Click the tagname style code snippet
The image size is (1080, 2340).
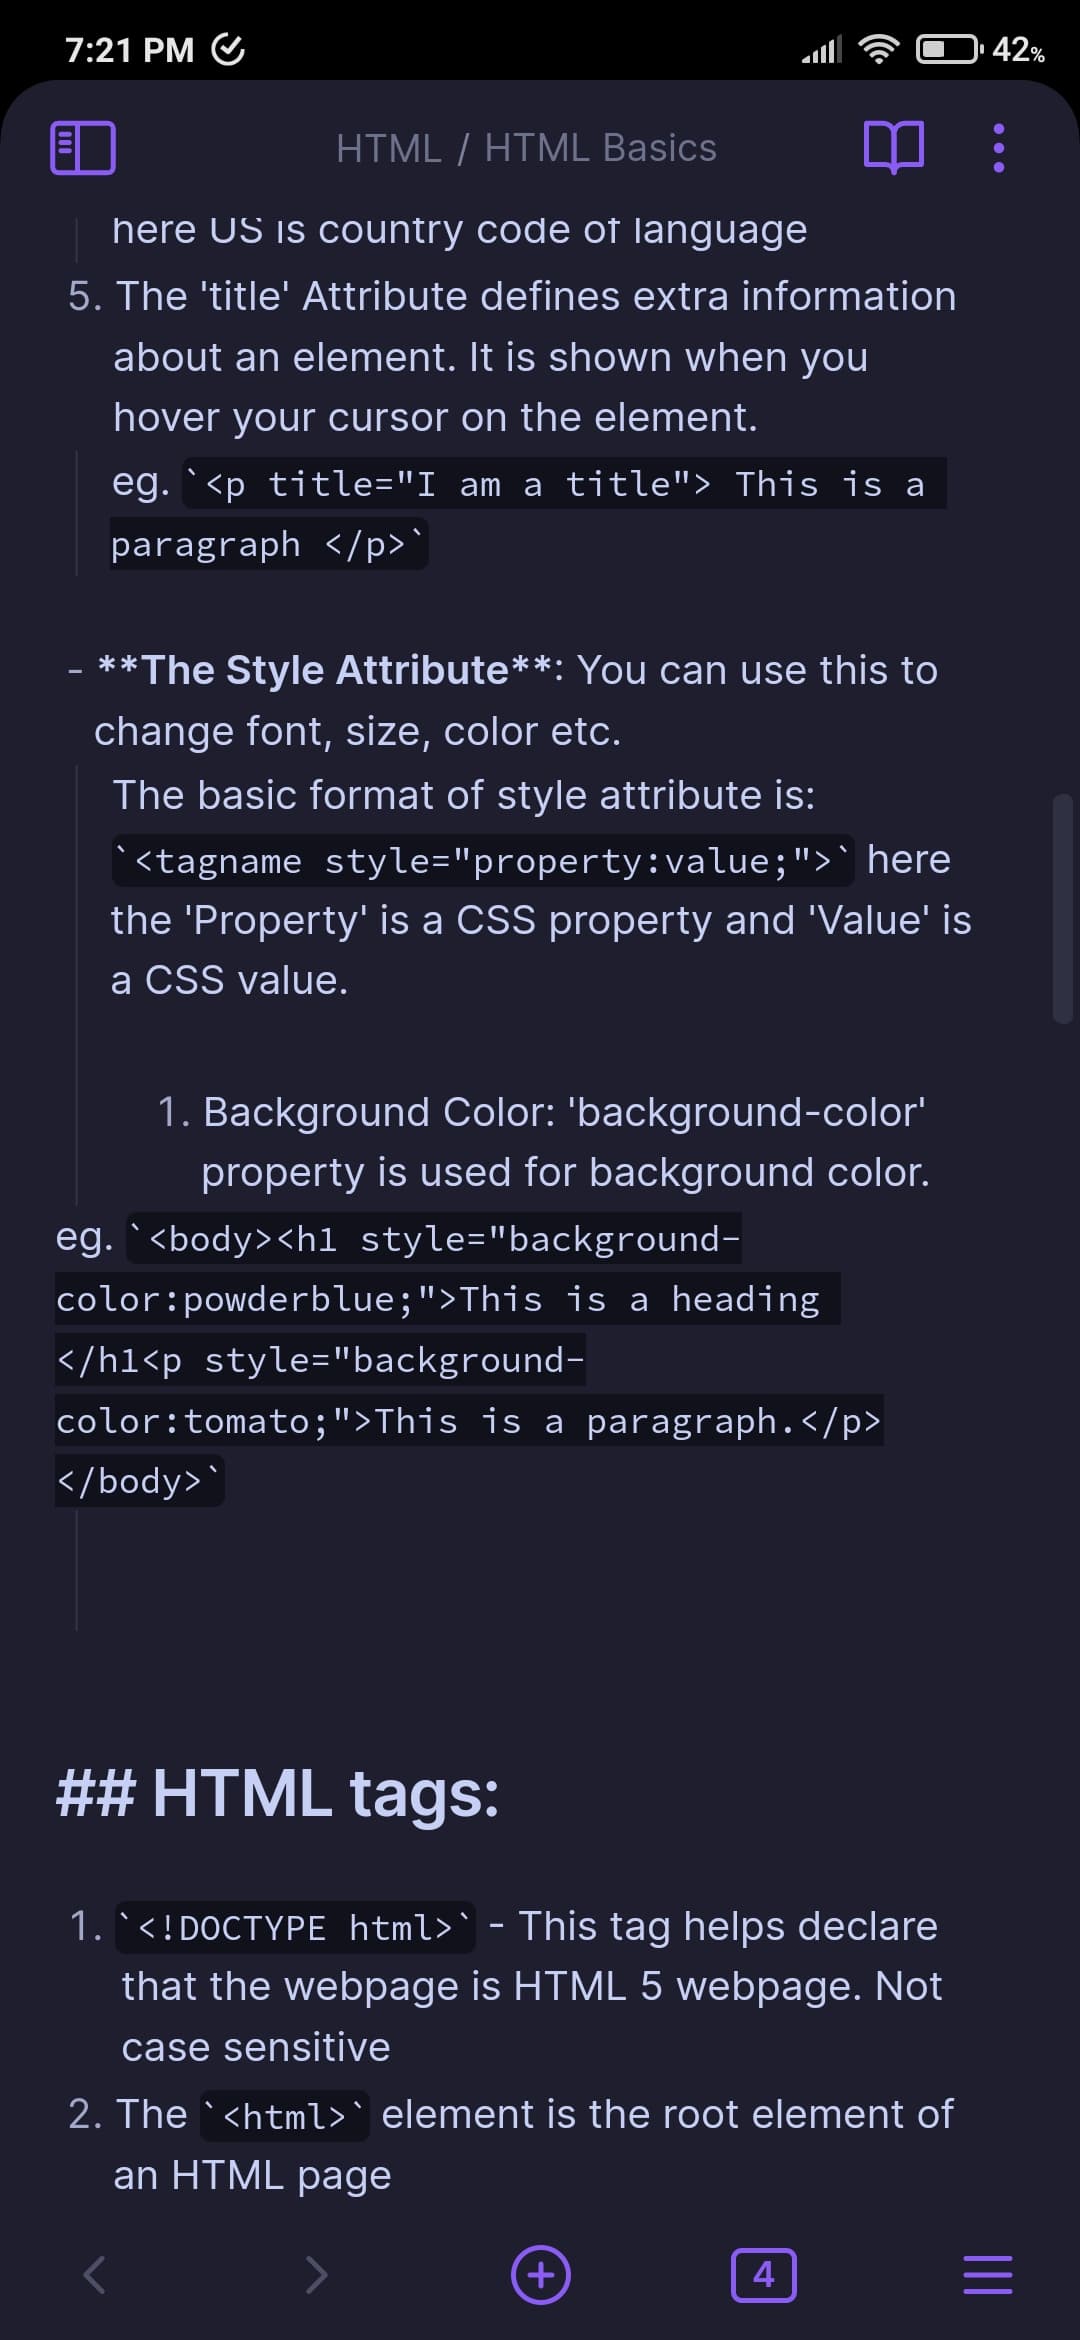click(x=483, y=861)
